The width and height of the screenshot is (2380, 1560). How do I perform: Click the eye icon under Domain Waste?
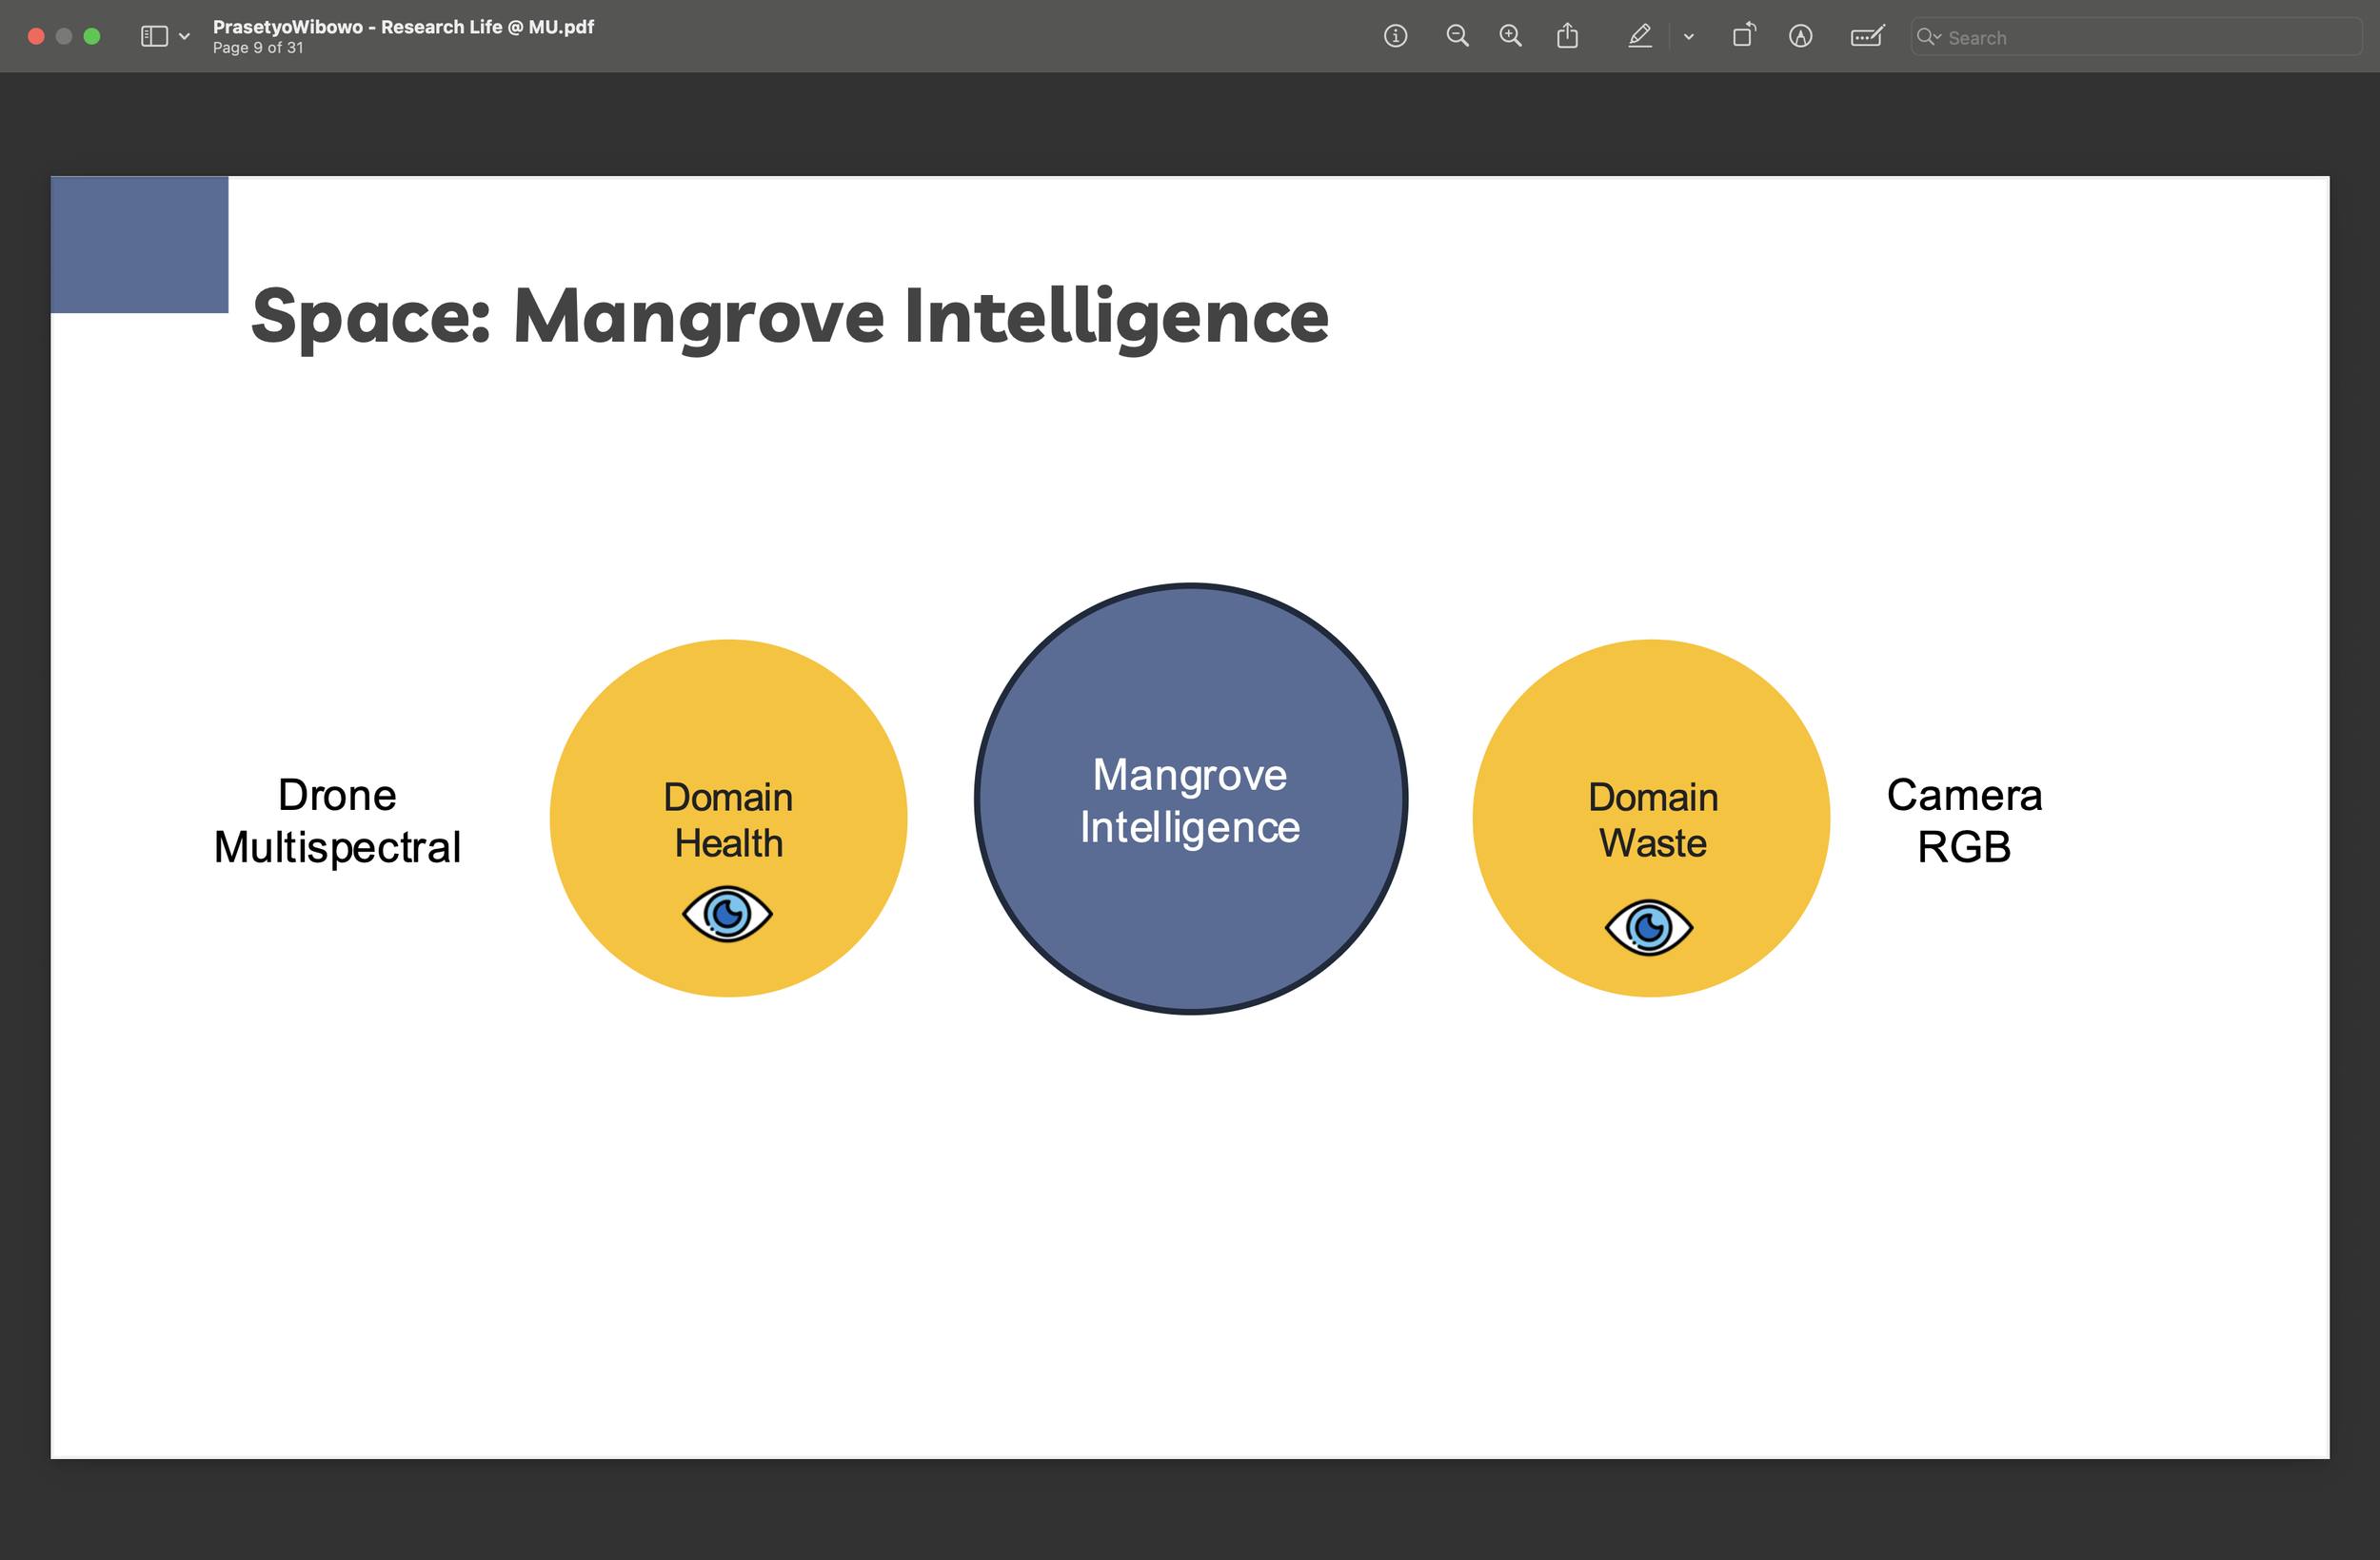1648,927
